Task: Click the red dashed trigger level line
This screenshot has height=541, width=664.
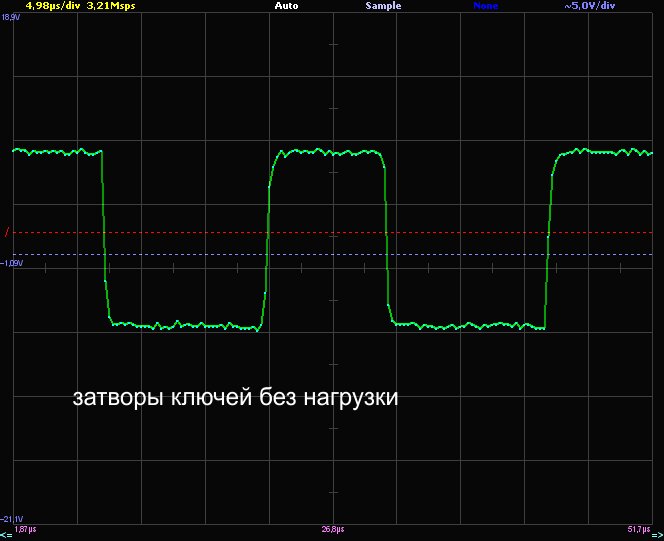Action: [x=333, y=232]
